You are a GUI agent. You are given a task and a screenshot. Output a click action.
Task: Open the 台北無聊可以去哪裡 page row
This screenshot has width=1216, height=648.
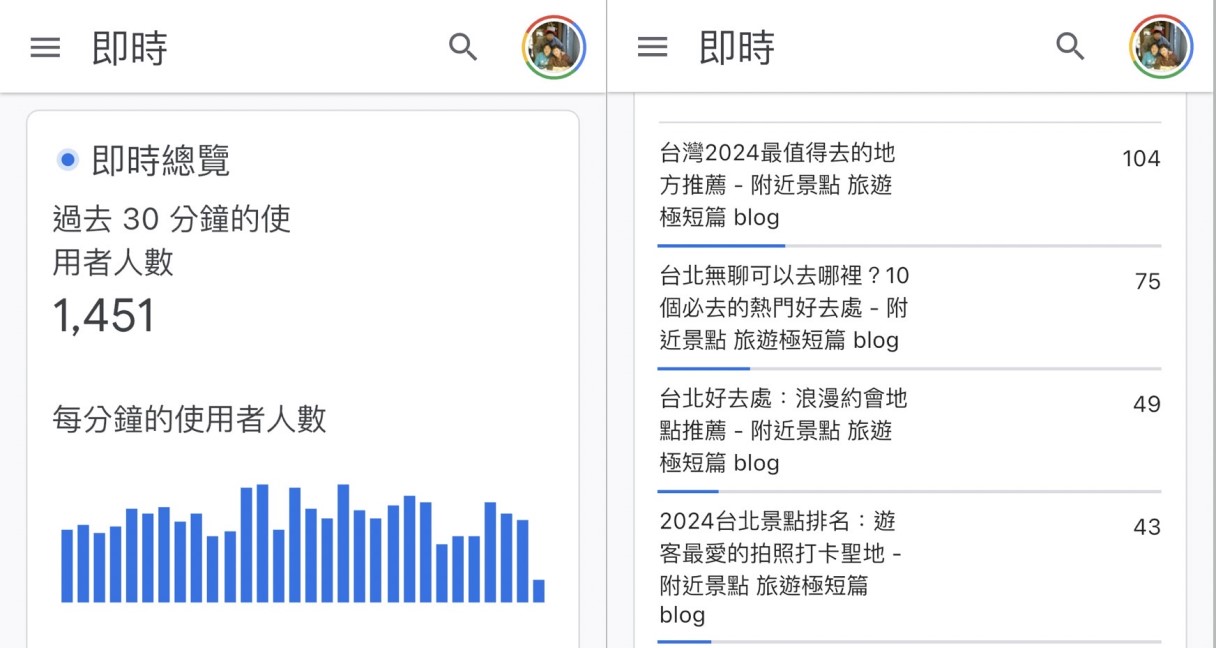tap(784, 307)
